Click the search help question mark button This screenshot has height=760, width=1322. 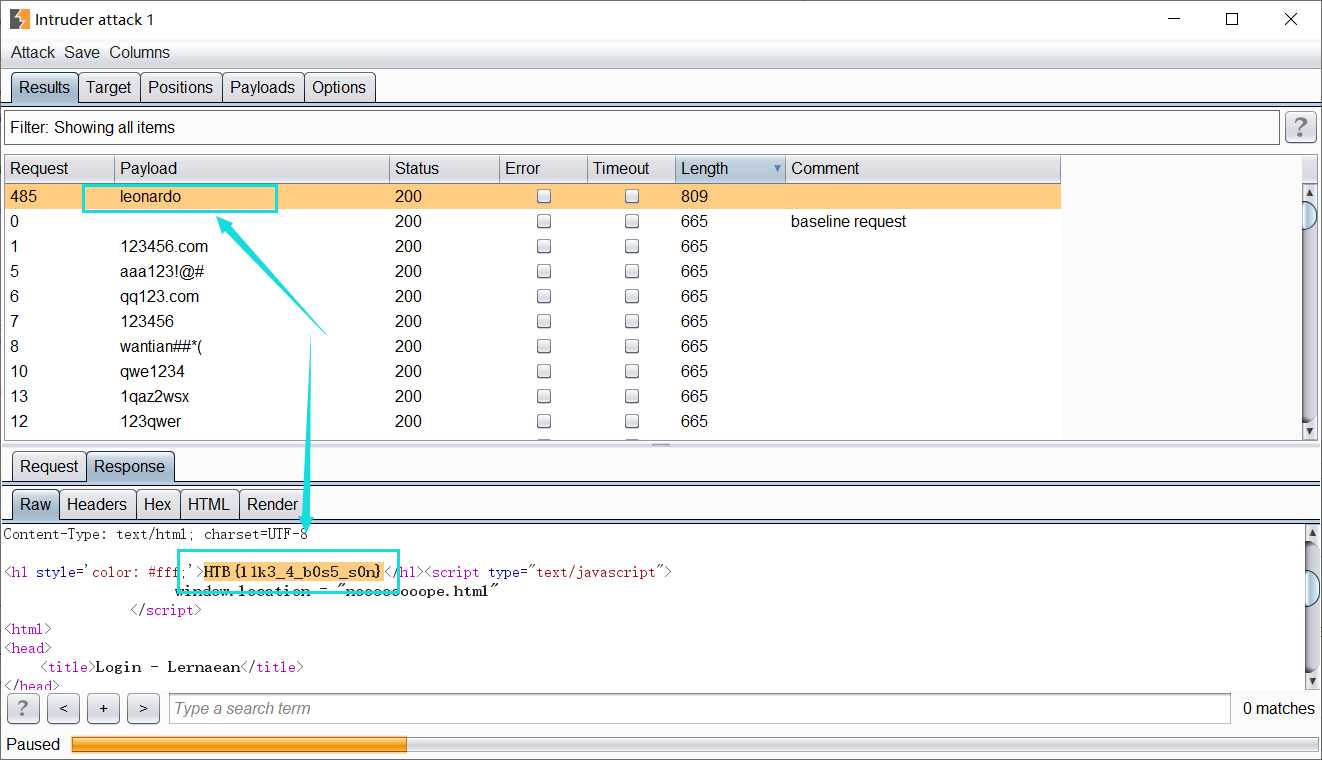pos(23,708)
